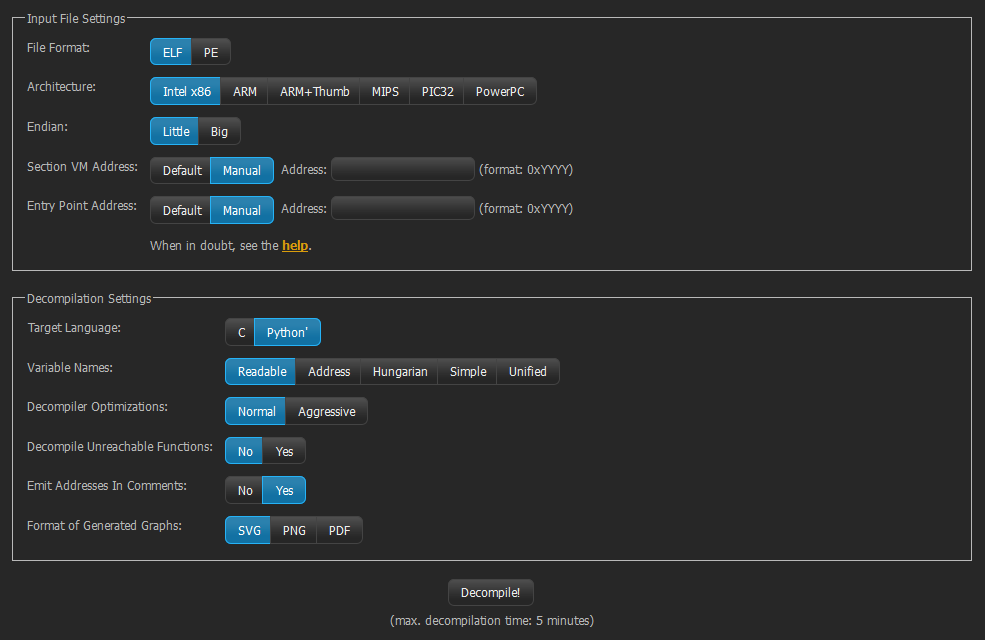Viewport: 985px width, 640px height.
Task: Choose PNG graph format
Action: click(294, 531)
